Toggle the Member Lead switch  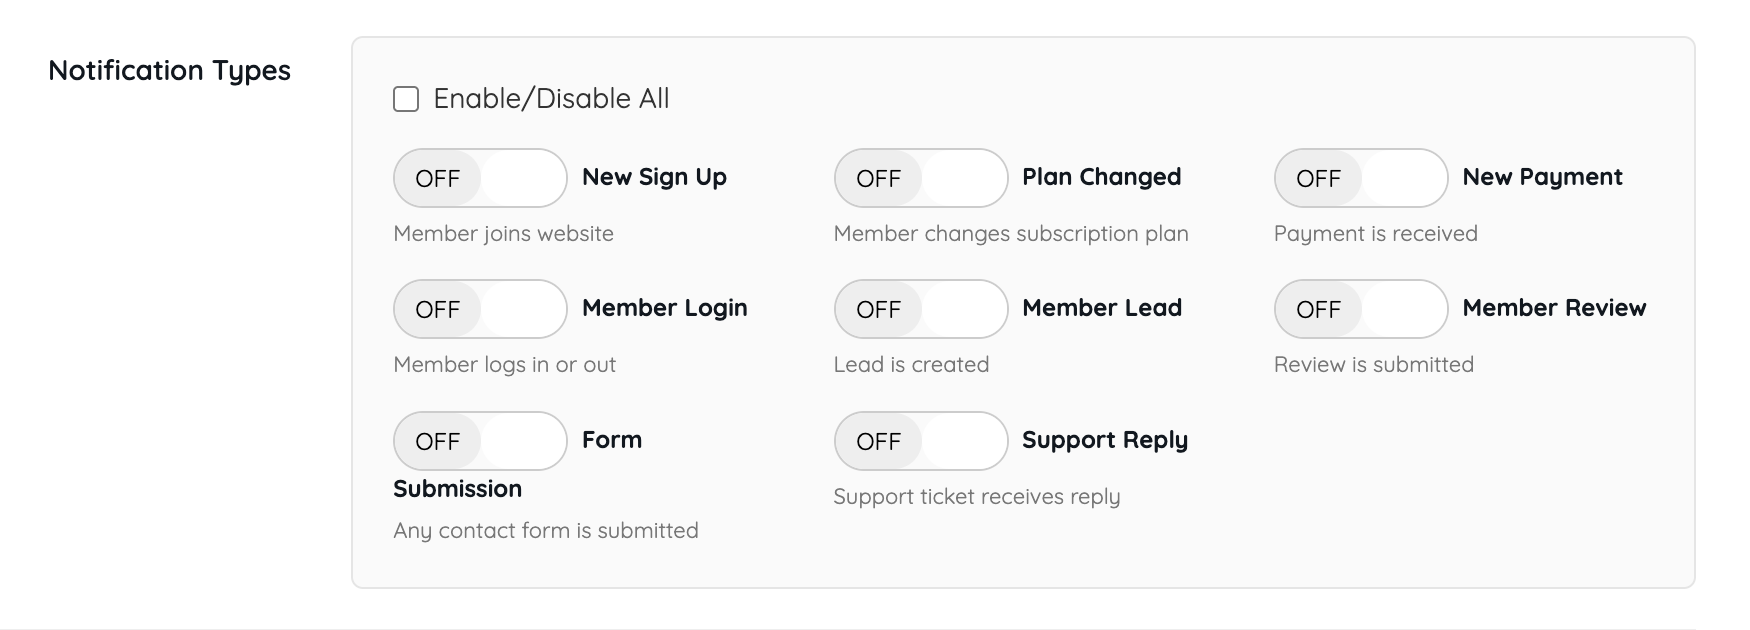point(920,309)
